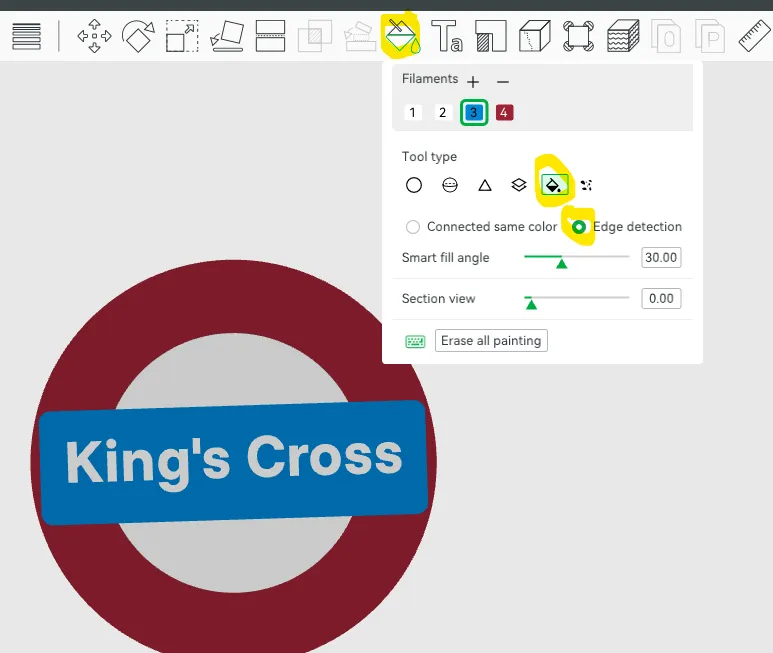Select the Color painting tool
This screenshot has width=773, height=653.
click(x=402, y=36)
